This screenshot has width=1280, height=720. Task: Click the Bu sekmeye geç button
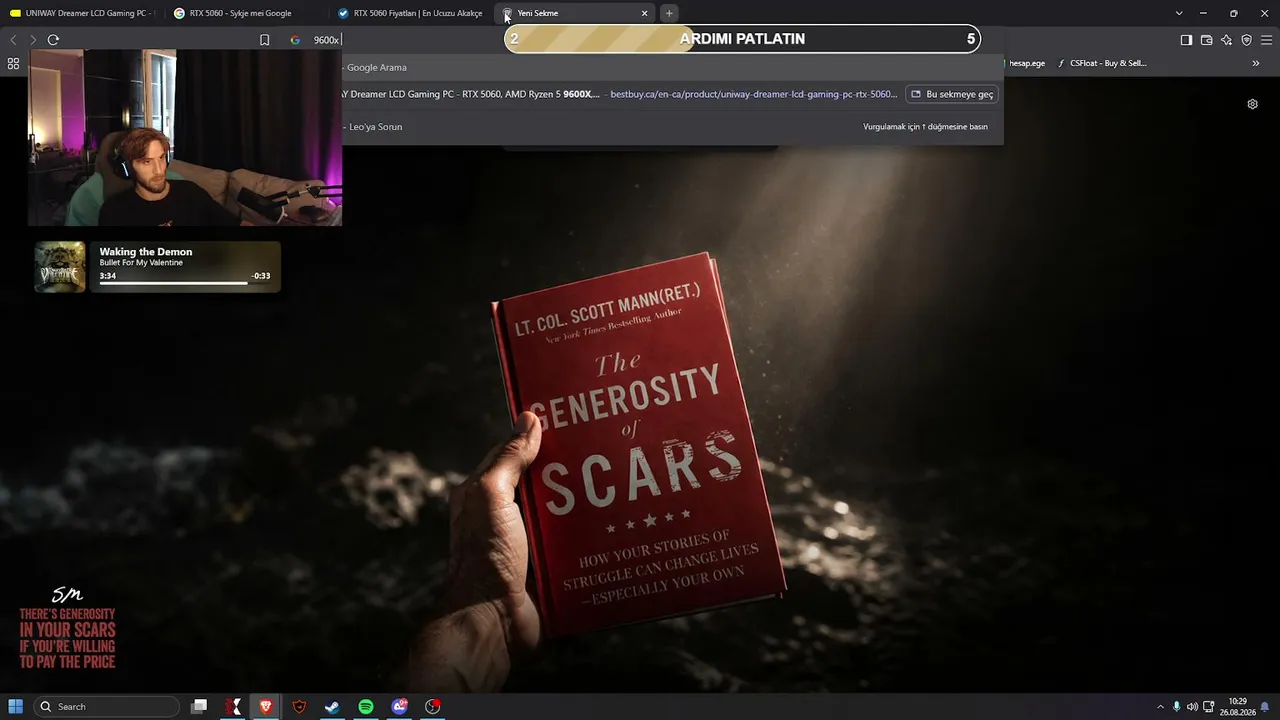point(951,94)
